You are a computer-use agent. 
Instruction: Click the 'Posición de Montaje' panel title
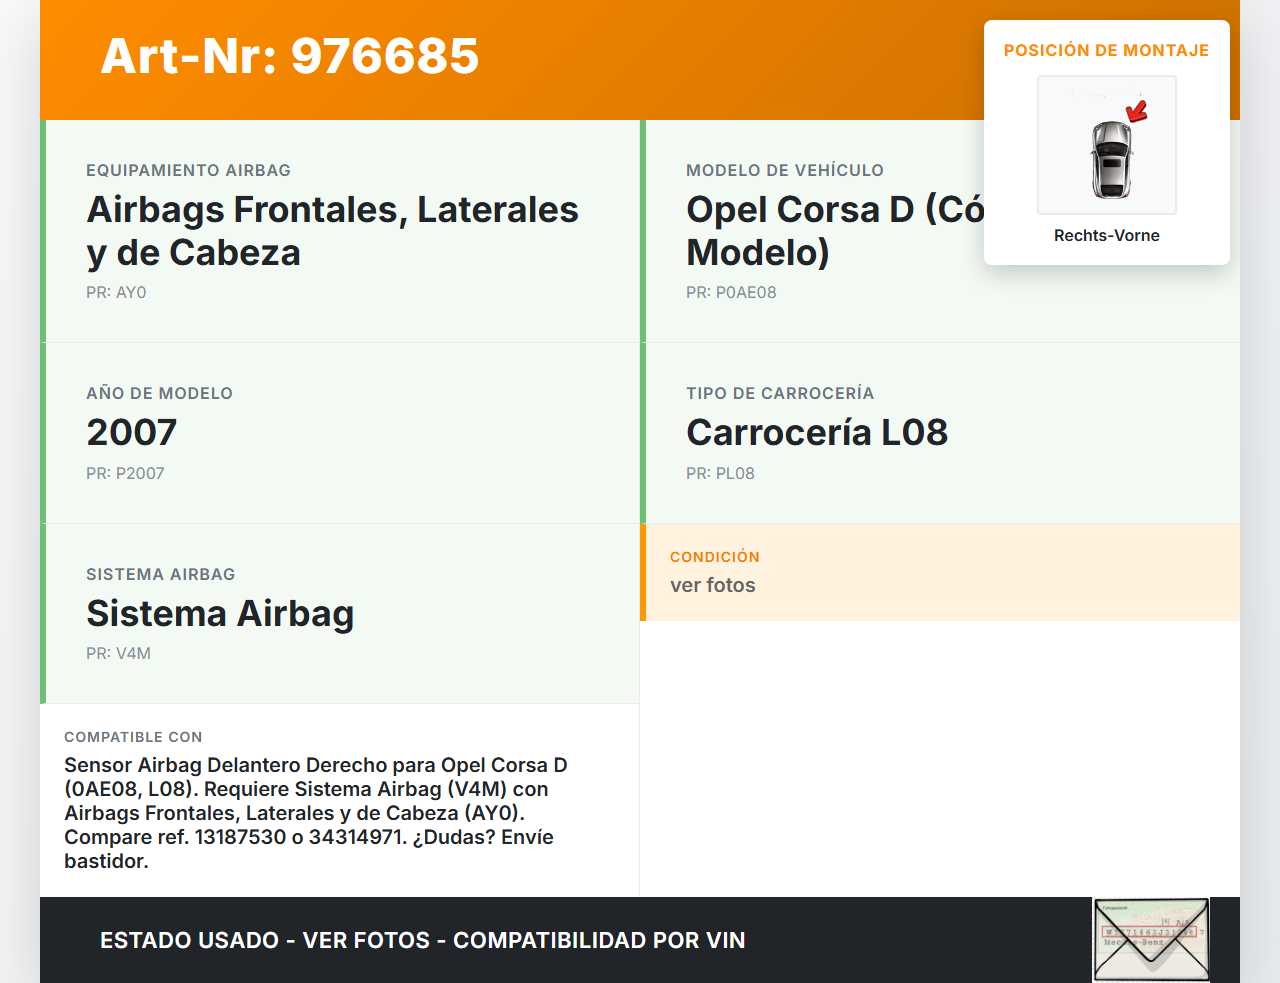point(1106,50)
